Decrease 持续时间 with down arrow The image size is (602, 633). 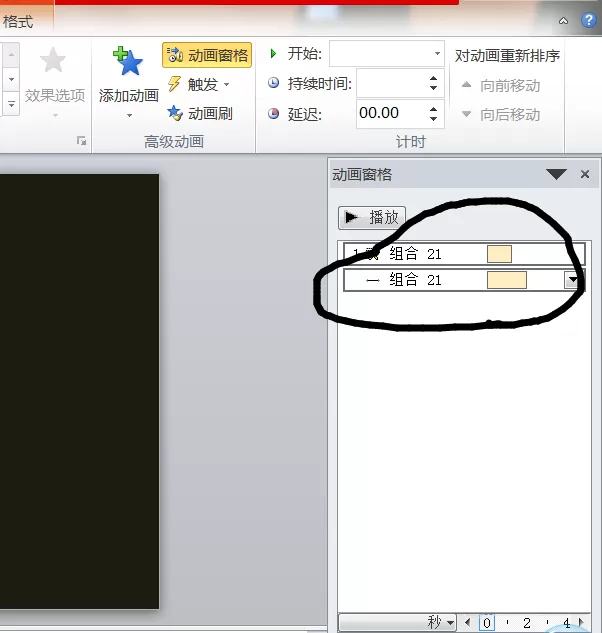[434, 88]
